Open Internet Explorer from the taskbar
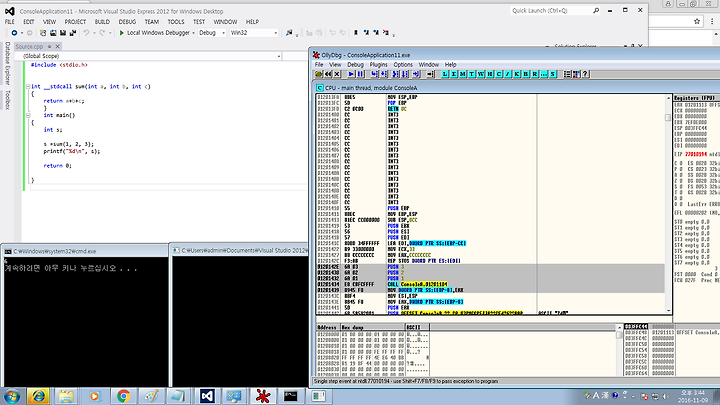The image size is (720, 405). (38, 396)
